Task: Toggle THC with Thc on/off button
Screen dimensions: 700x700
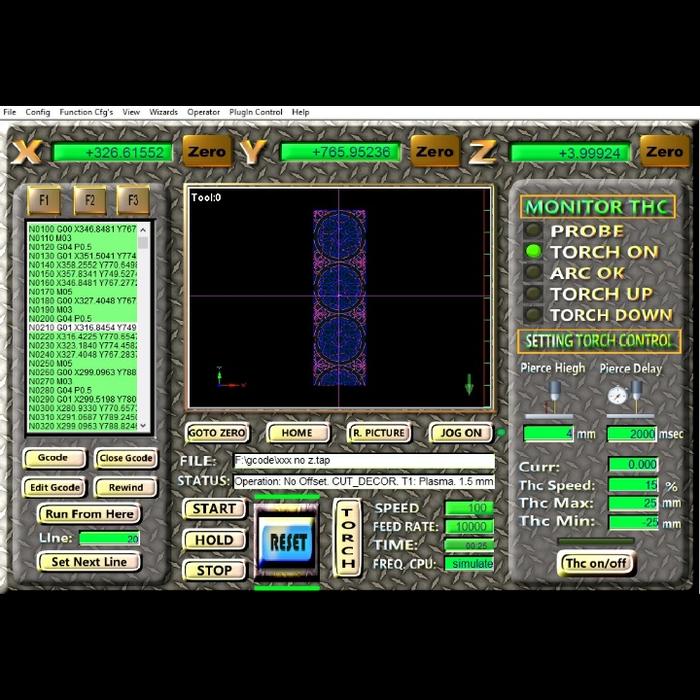Action: pos(595,563)
